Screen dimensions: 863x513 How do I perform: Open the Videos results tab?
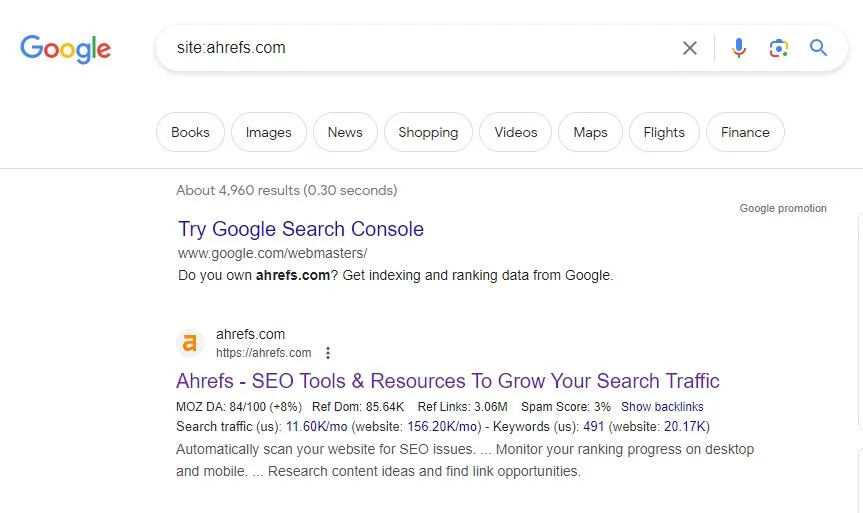(x=516, y=132)
